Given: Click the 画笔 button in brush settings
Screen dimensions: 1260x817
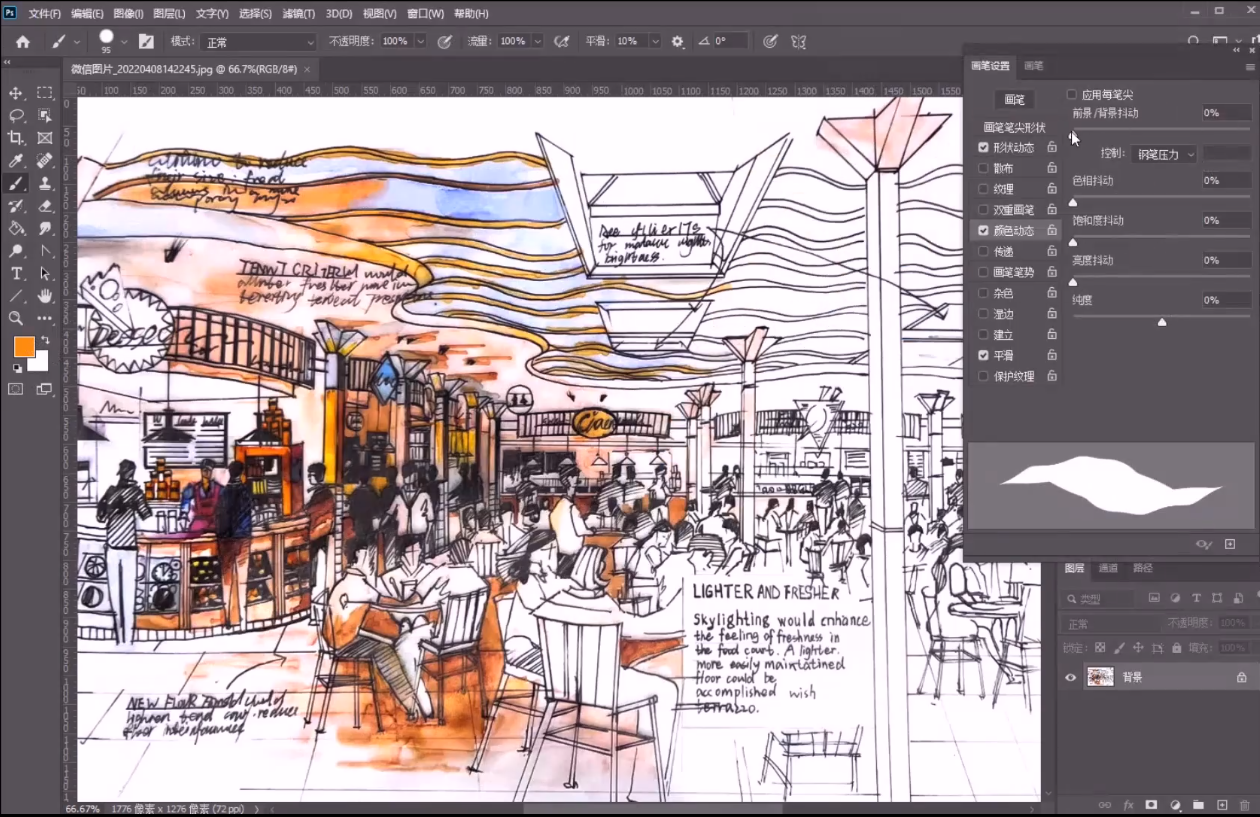Looking at the screenshot, I should [x=1014, y=100].
